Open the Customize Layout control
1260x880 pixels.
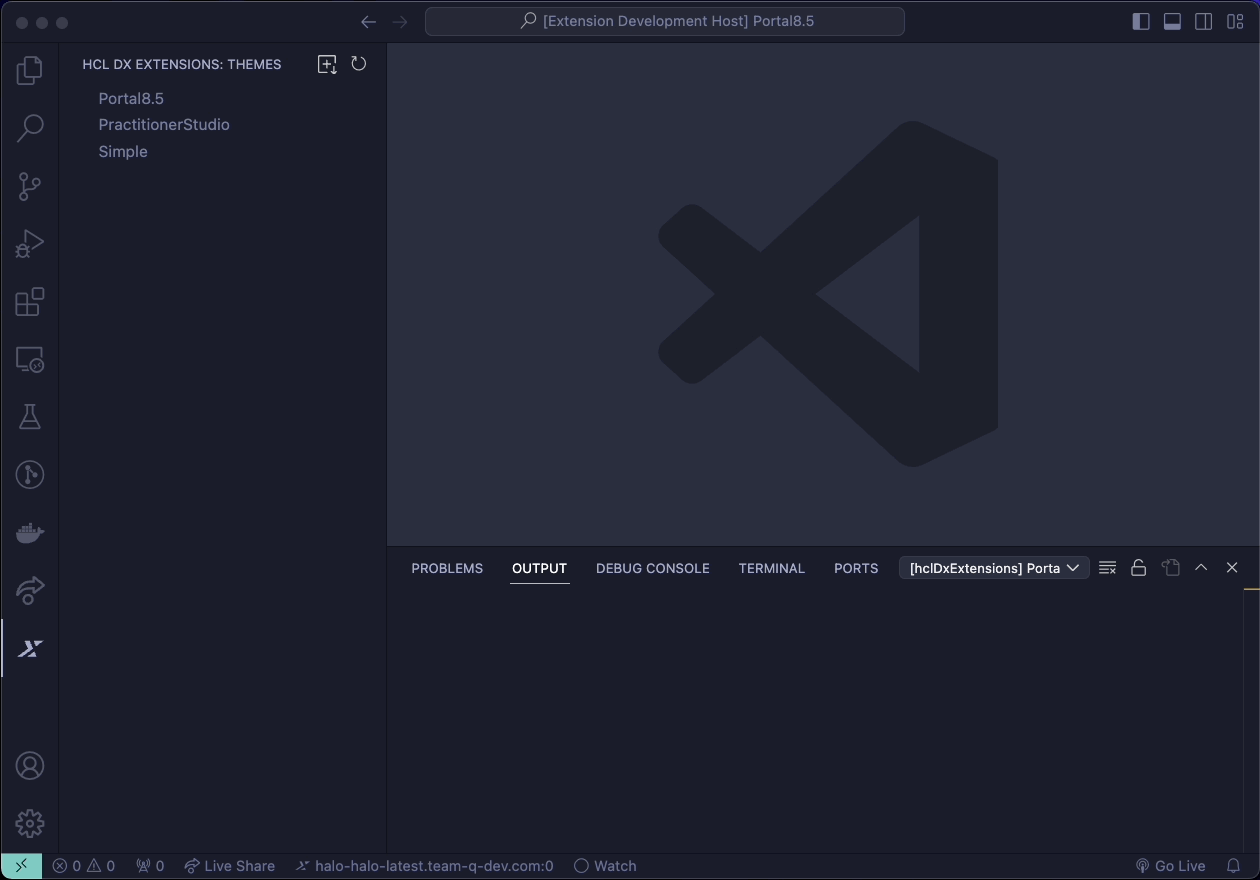click(x=1235, y=20)
